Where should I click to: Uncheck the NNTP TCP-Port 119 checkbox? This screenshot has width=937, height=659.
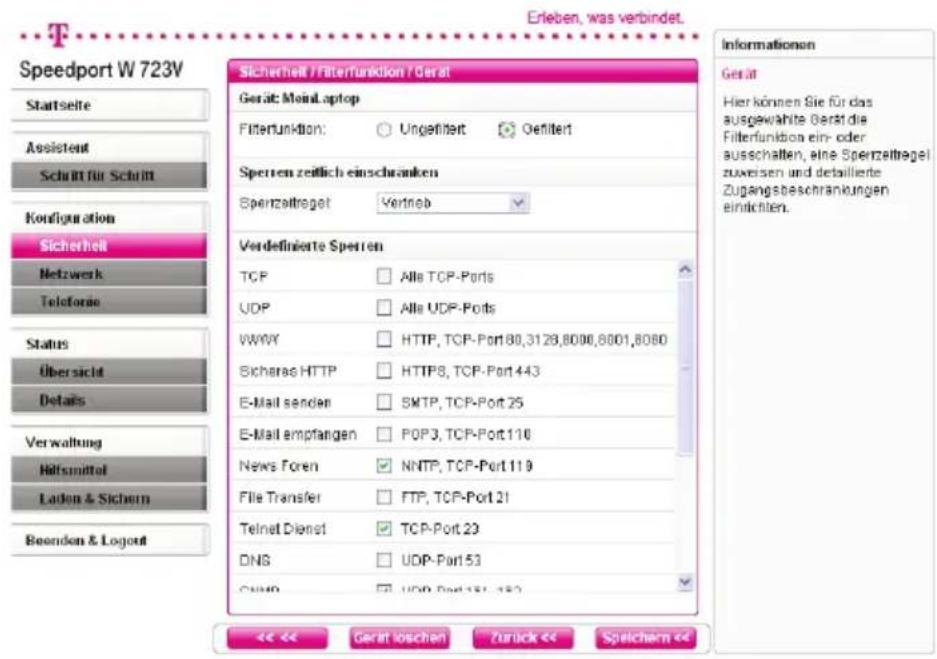tap(384, 465)
